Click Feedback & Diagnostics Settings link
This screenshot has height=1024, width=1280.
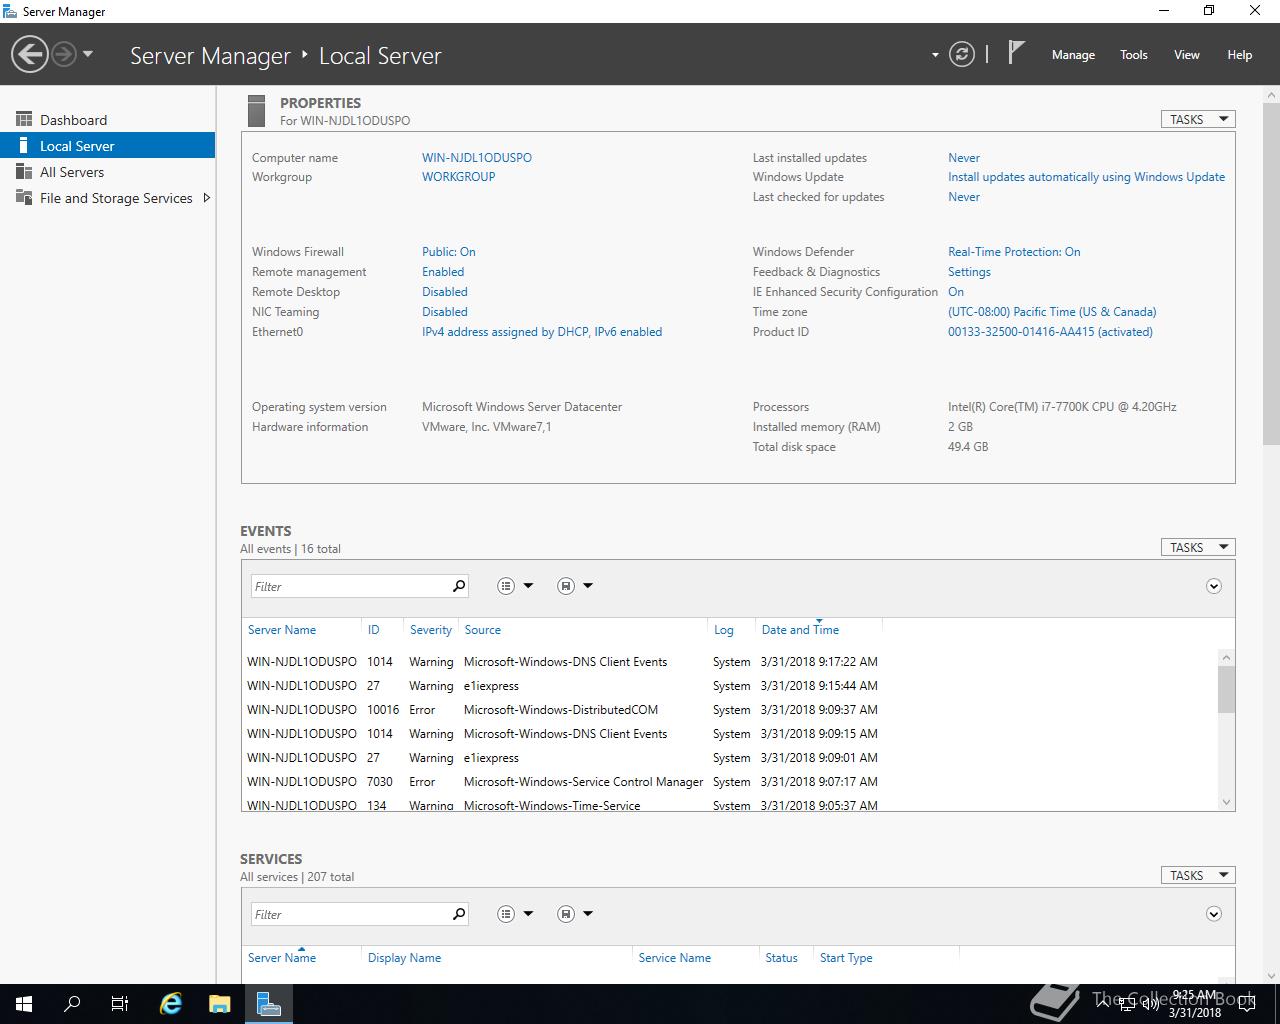coord(969,272)
